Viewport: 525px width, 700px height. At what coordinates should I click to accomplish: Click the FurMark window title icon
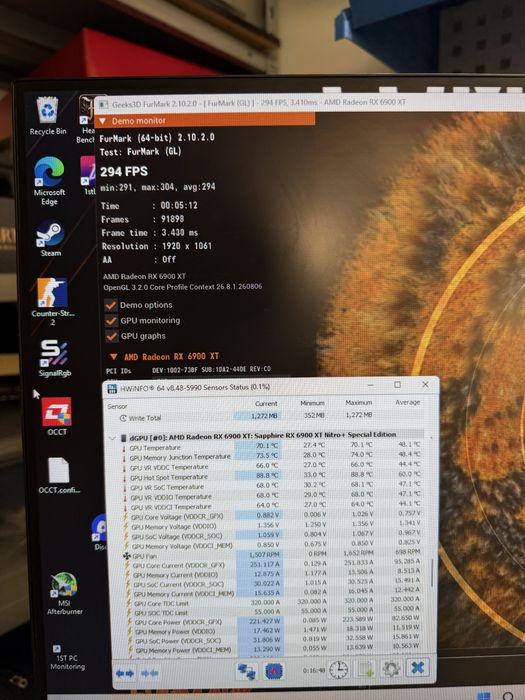point(104,104)
